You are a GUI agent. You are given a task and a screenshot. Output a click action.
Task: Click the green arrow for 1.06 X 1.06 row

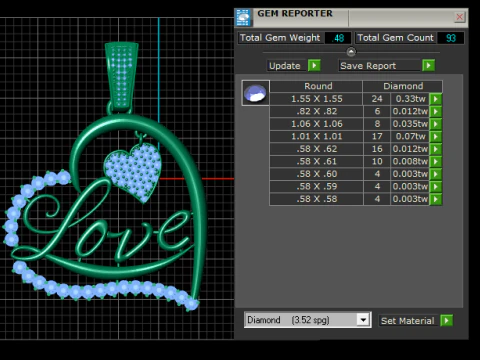(x=435, y=124)
